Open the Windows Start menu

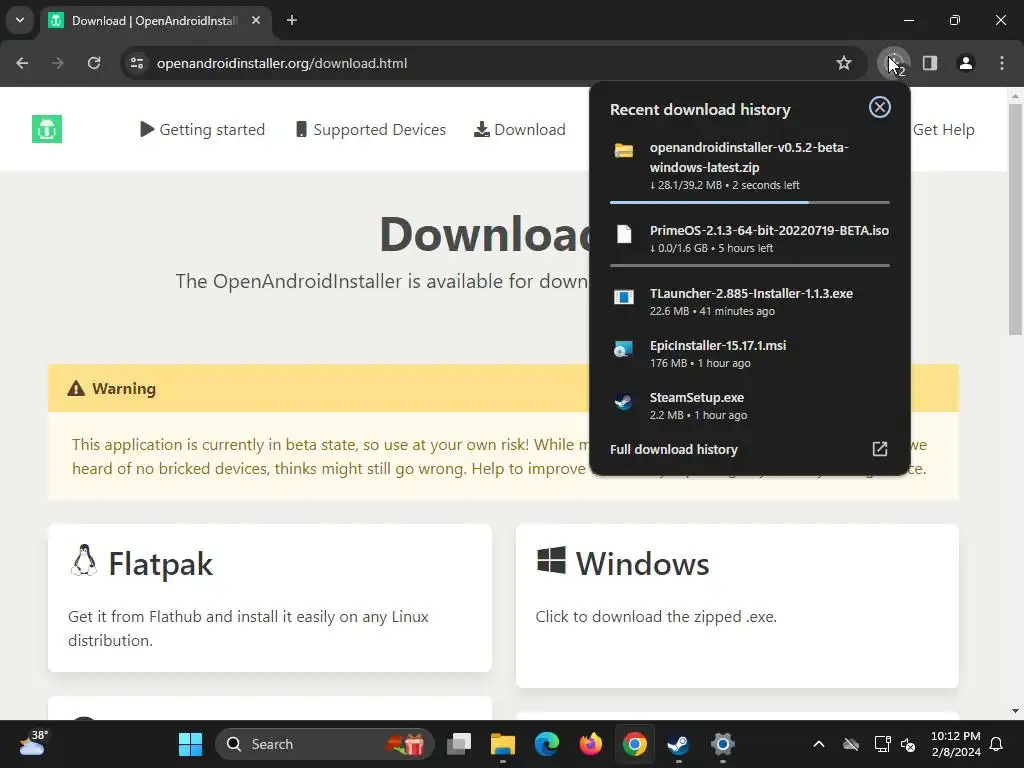(190, 744)
